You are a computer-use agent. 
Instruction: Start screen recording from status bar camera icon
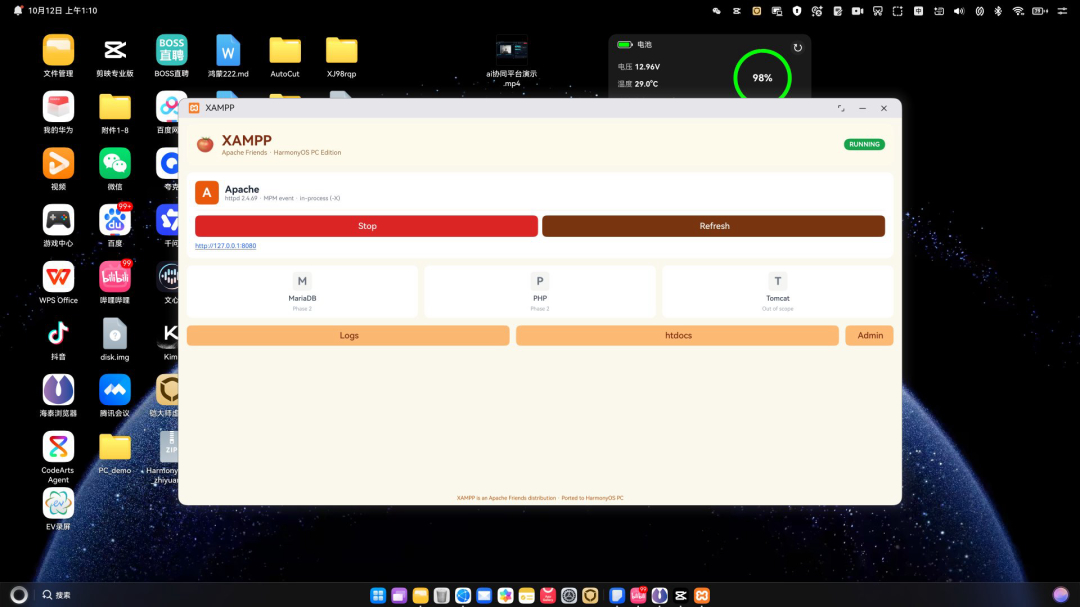coord(858,11)
